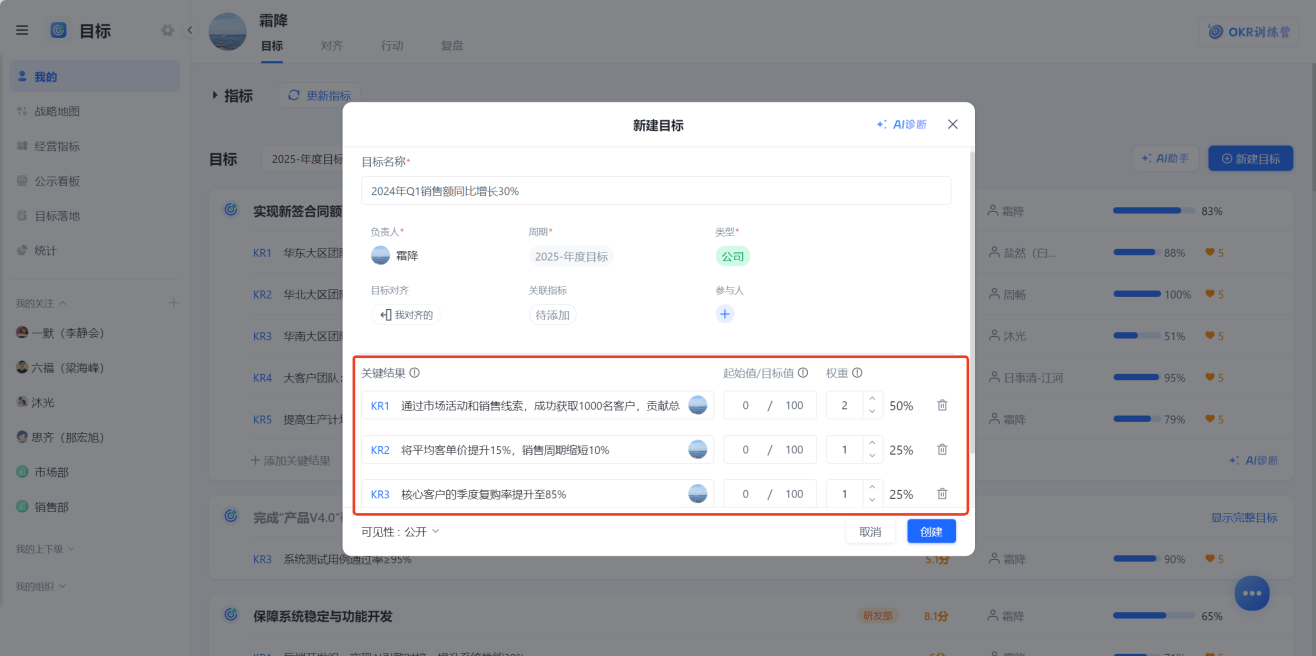Click the KR1 start/target value field
This screenshot has height=656, width=1316.
(770, 405)
